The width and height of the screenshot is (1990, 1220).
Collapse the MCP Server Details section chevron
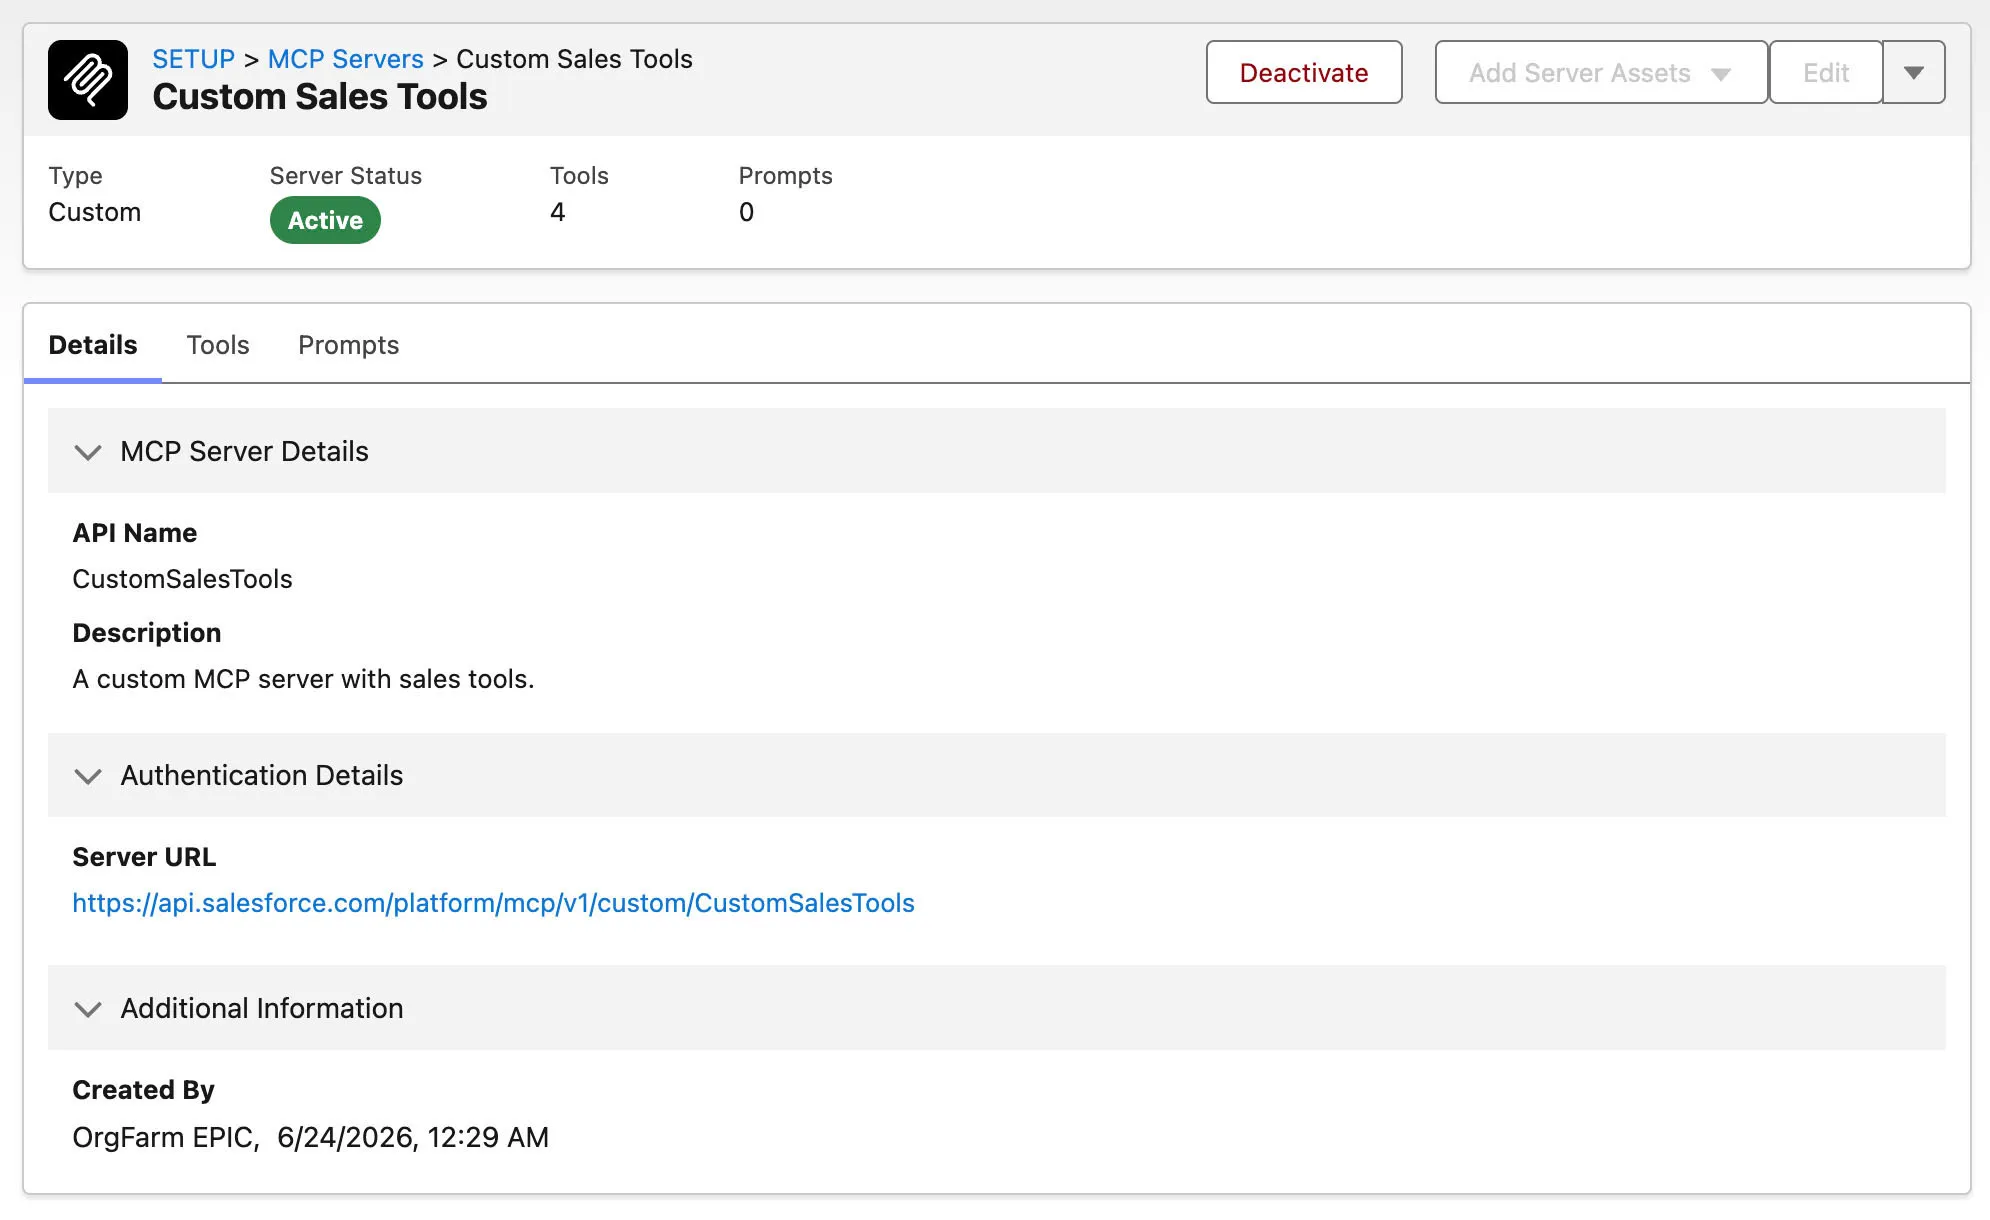point(88,452)
